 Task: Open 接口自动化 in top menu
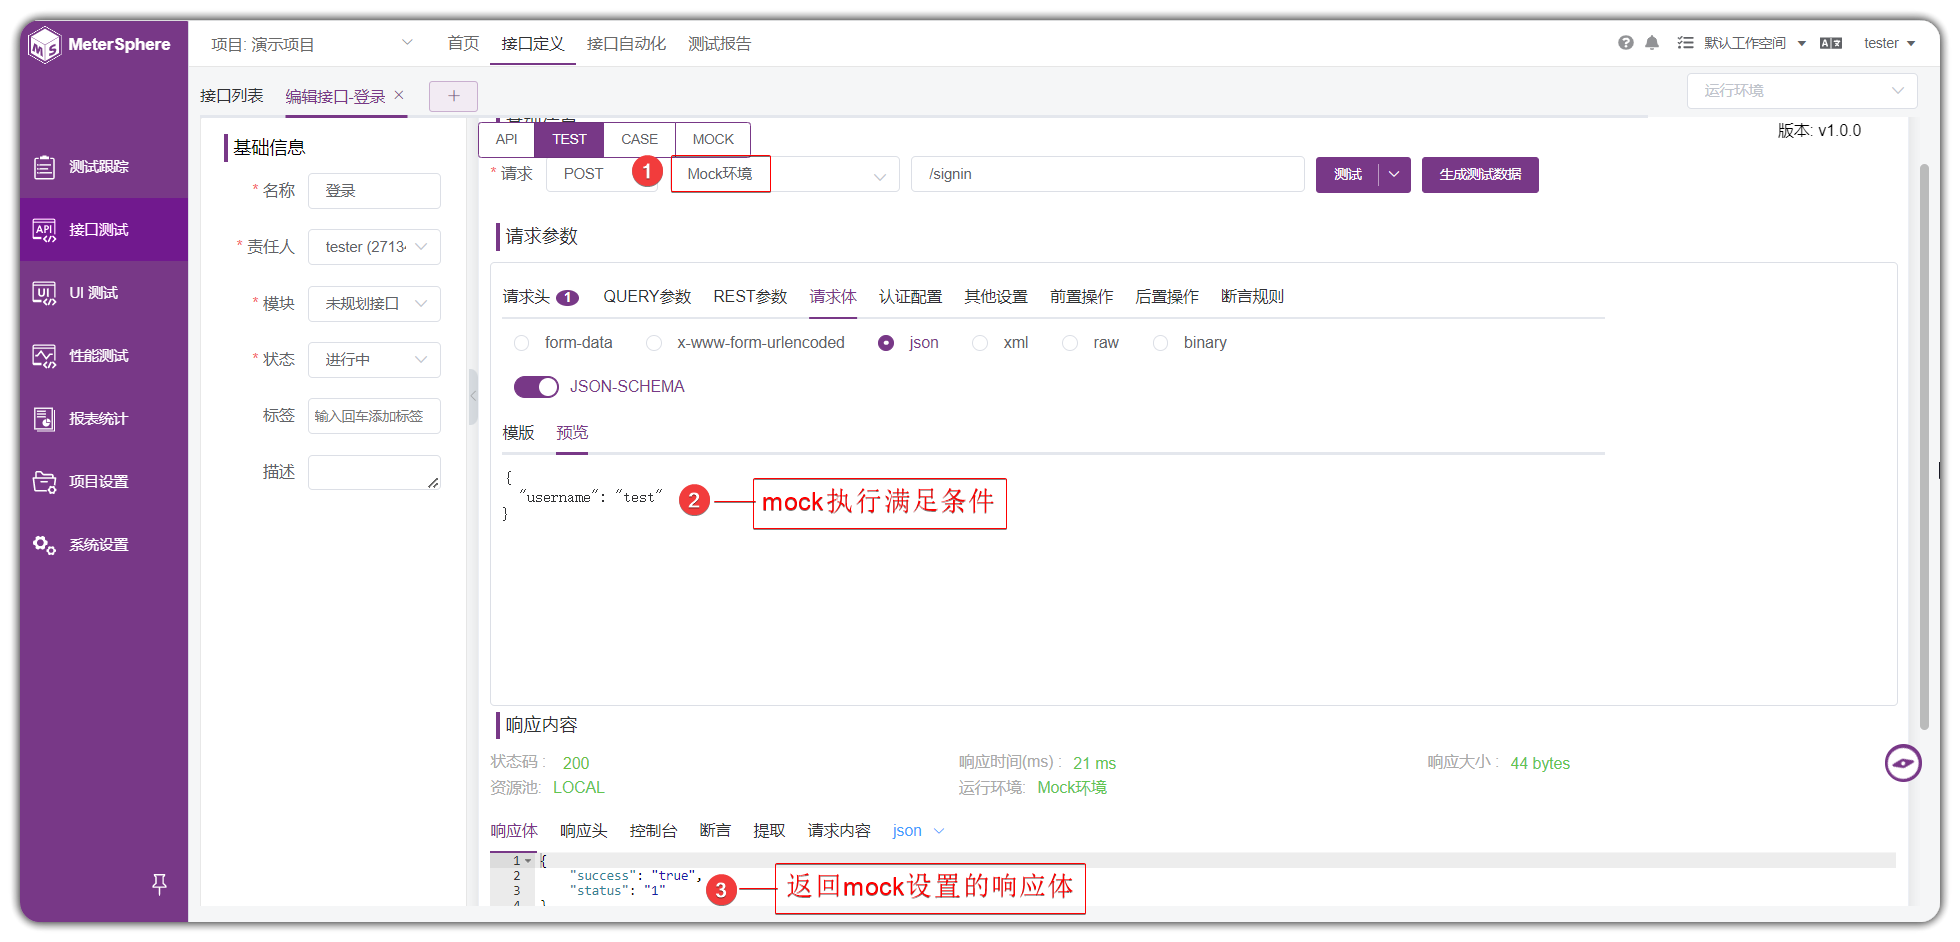coord(626,44)
